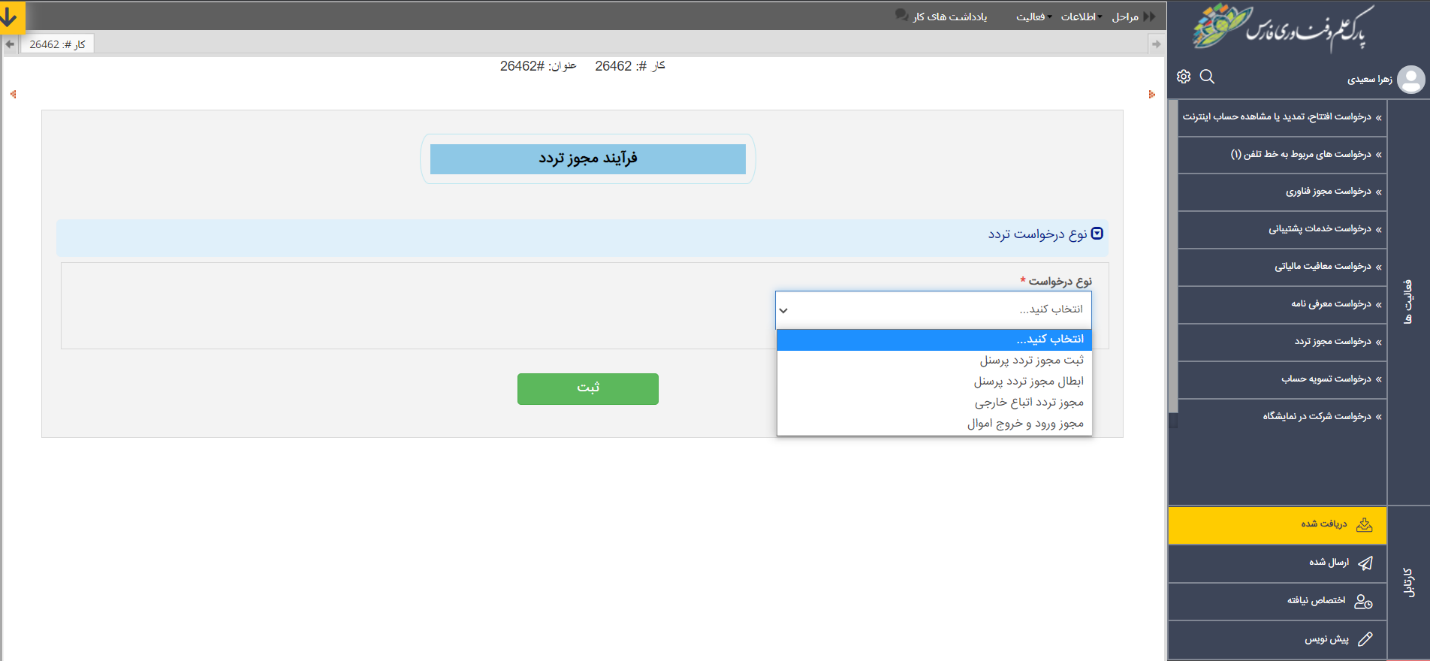The width and height of the screenshot is (1430, 661).
Task: Click the پیش نویس pencil draft icon
Action: point(1364,638)
